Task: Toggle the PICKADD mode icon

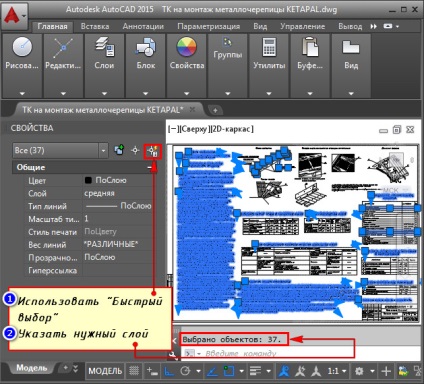Action: (x=119, y=150)
